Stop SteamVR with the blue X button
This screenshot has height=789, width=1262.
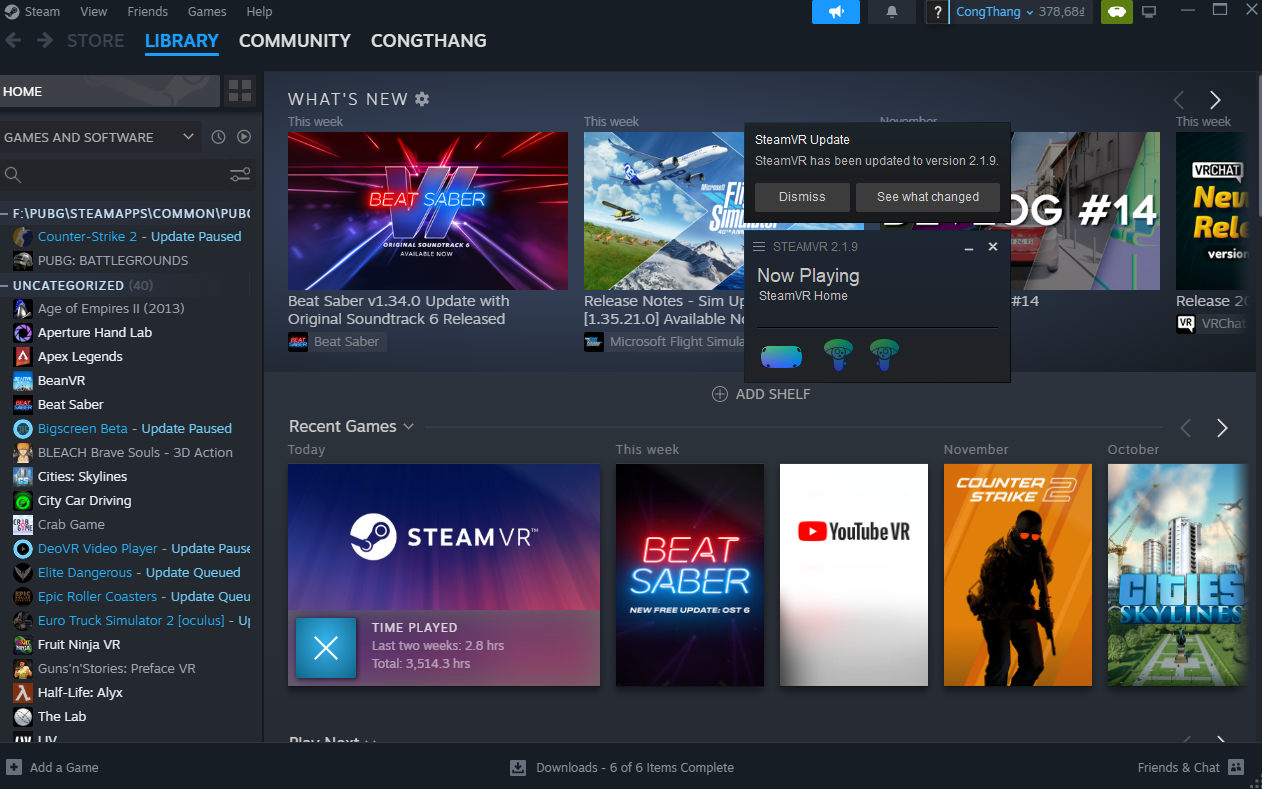tap(326, 648)
